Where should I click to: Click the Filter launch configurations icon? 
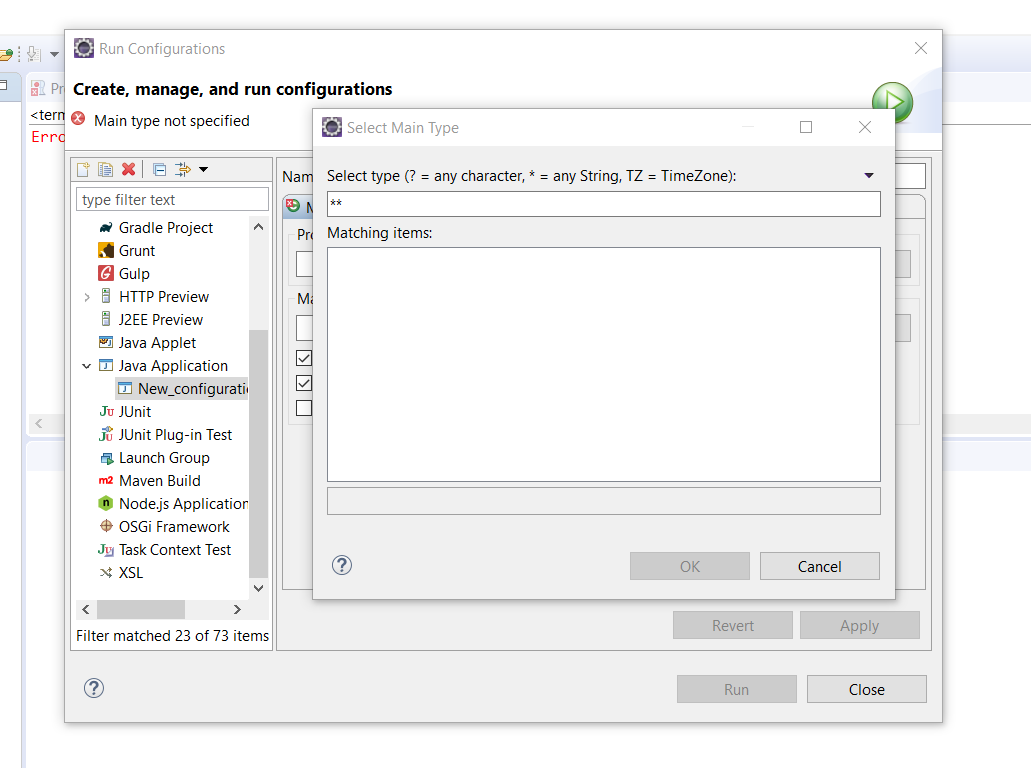[x=183, y=170]
